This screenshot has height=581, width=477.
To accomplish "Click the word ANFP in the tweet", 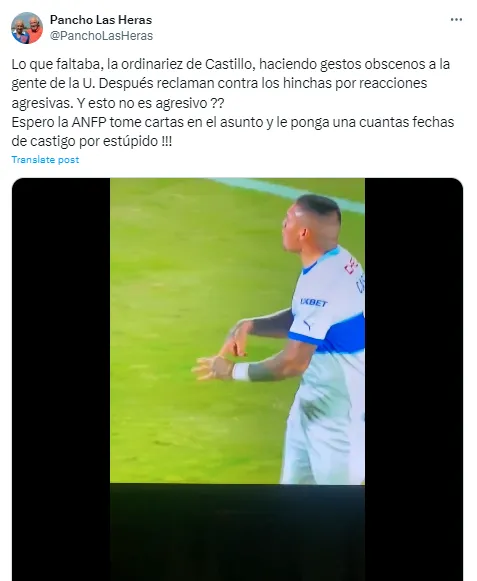I will pyautogui.click(x=88, y=122).
